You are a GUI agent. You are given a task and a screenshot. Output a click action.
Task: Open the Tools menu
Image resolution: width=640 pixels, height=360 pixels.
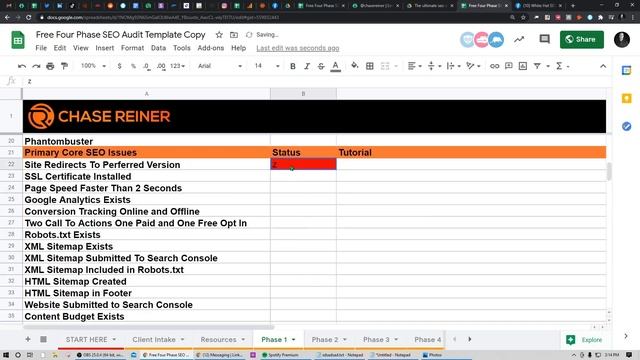pos(182,48)
